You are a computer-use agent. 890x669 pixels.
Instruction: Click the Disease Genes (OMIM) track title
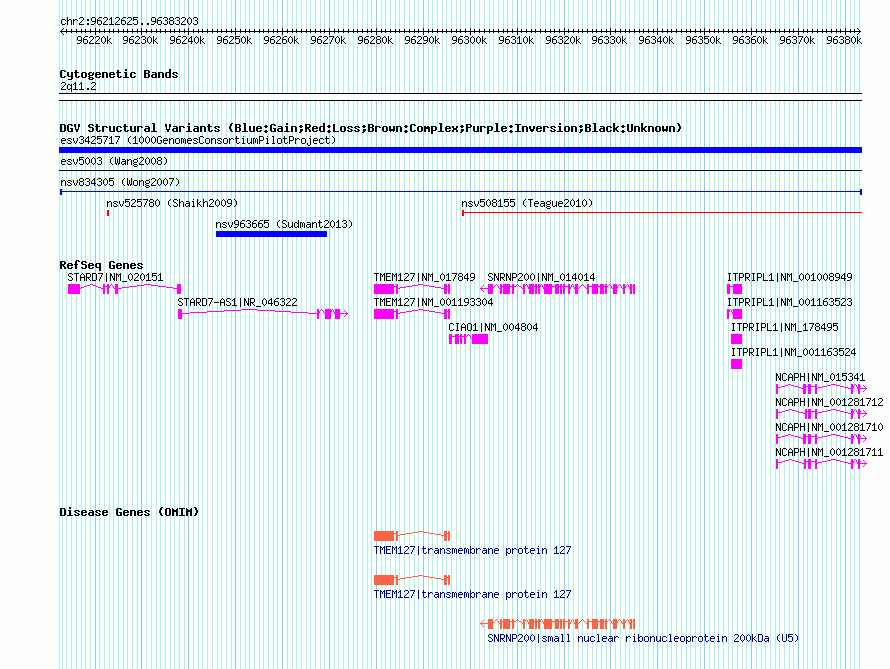(129, 512)
